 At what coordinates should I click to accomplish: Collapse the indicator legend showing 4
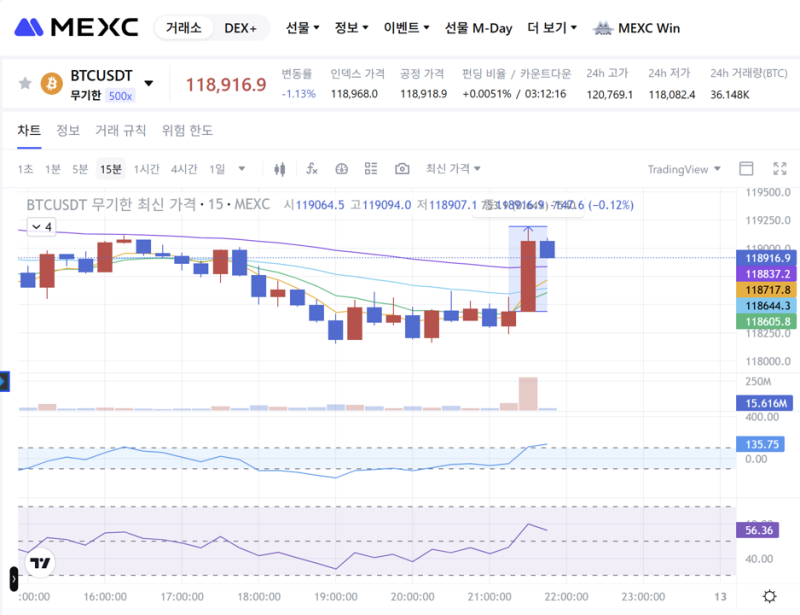(x=41, y=227)
